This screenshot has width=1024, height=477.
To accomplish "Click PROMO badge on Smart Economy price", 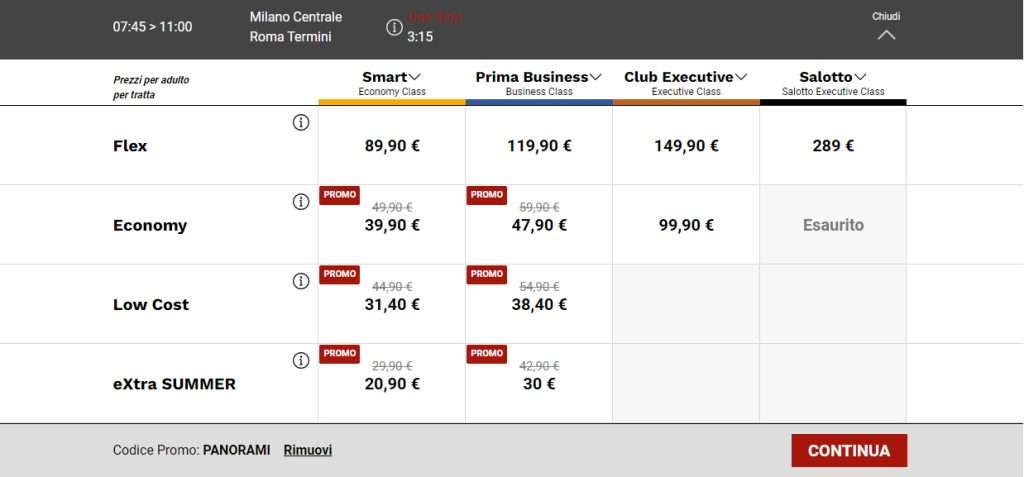I will coord(339,195).
